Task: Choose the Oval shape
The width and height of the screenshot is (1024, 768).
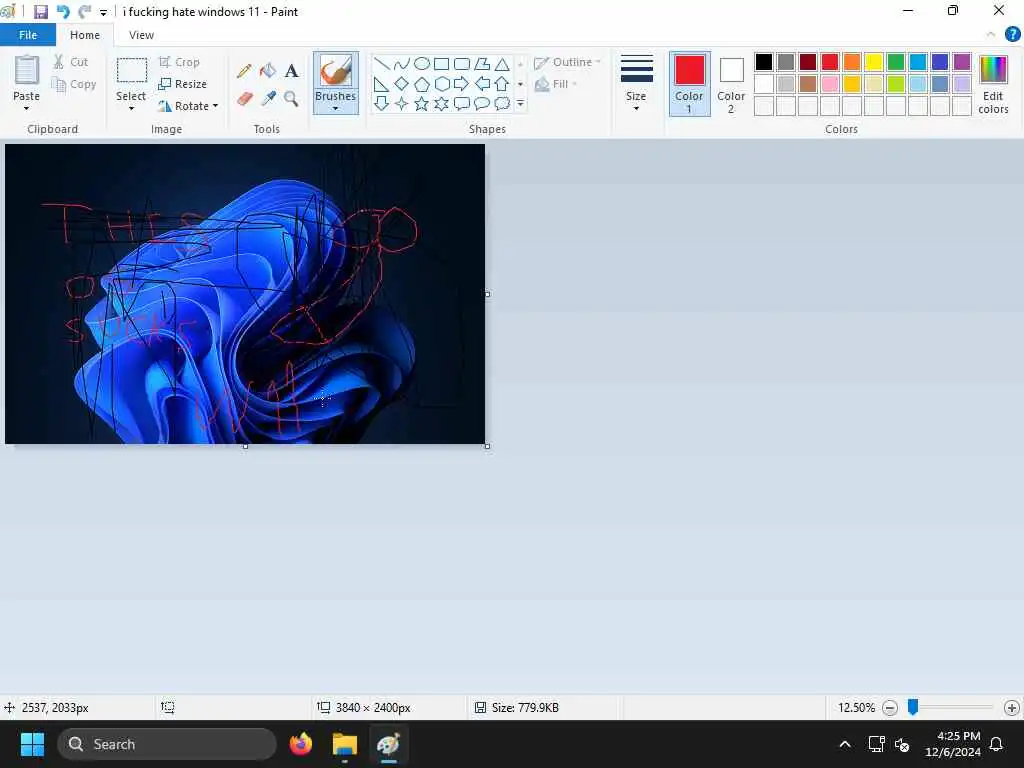Action: tap(422, 63)
